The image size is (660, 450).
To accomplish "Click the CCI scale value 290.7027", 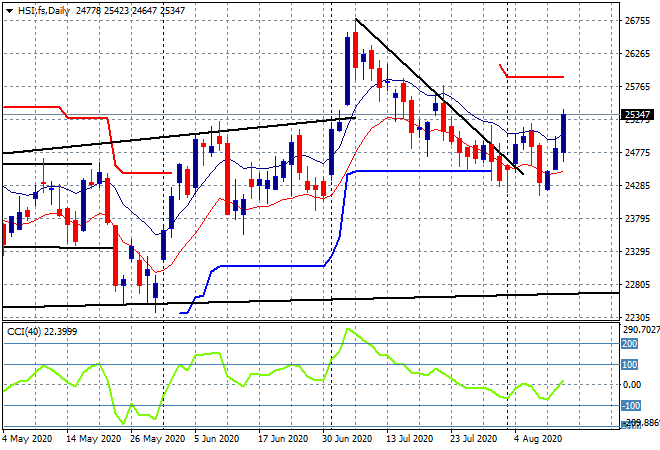I will (641, 330).
